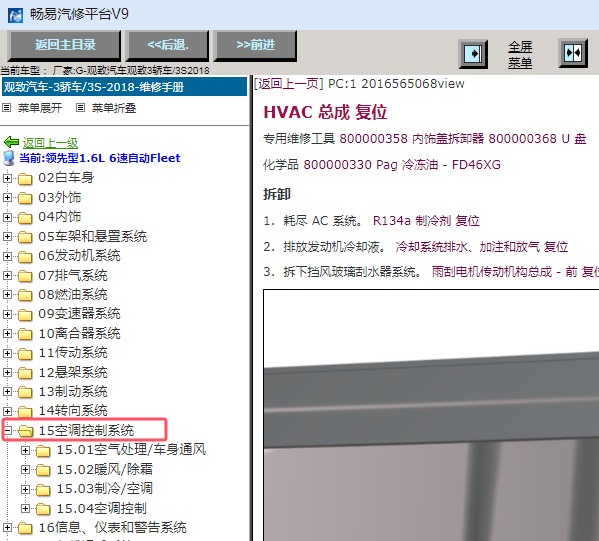Click the 返回上一级 link
The image size is (599, 541).
pos(50,143)
